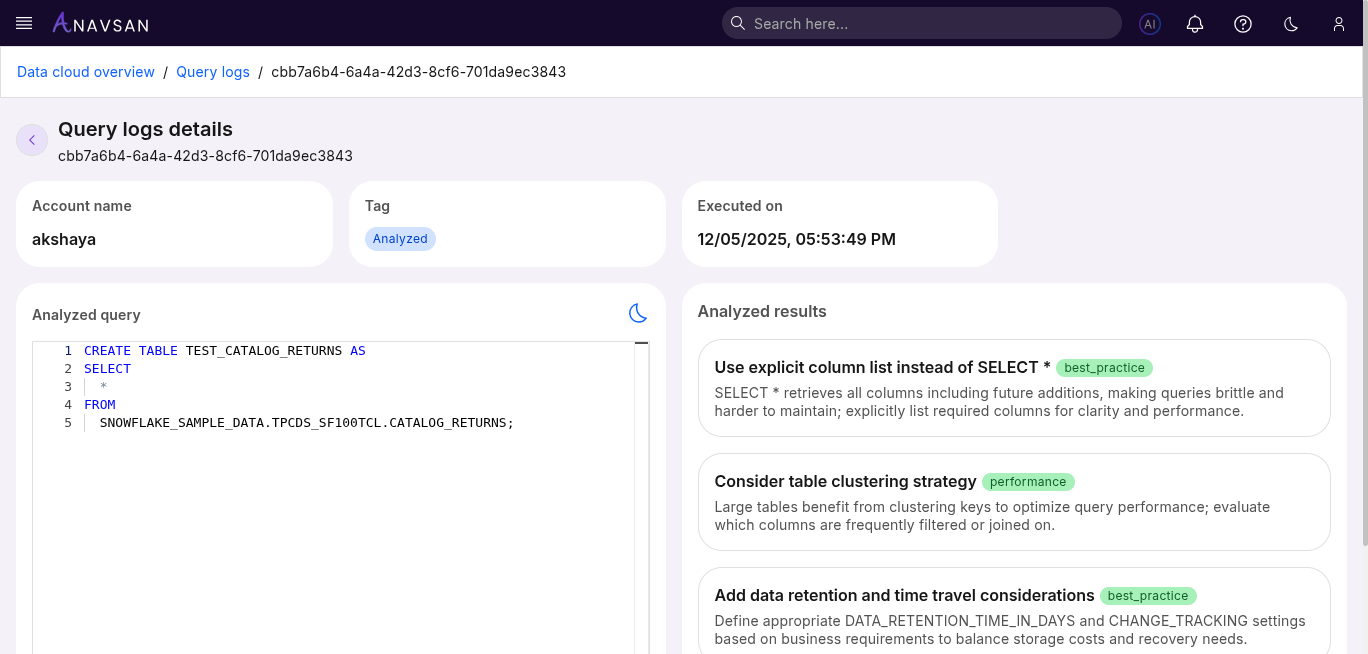Click the Analyzed tag badge
Viewport: 1368px width, 654px height.
tap(400, 239)
